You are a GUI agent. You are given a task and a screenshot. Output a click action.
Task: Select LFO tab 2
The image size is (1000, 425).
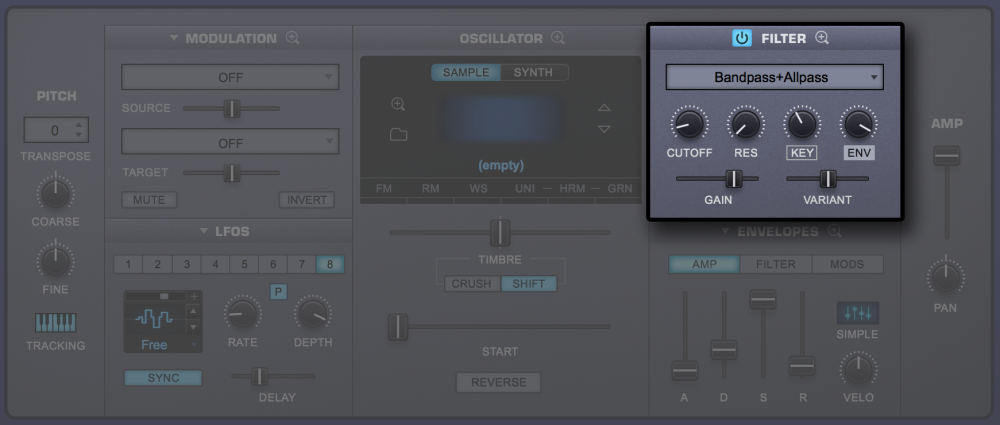click(x=158, y=264)
